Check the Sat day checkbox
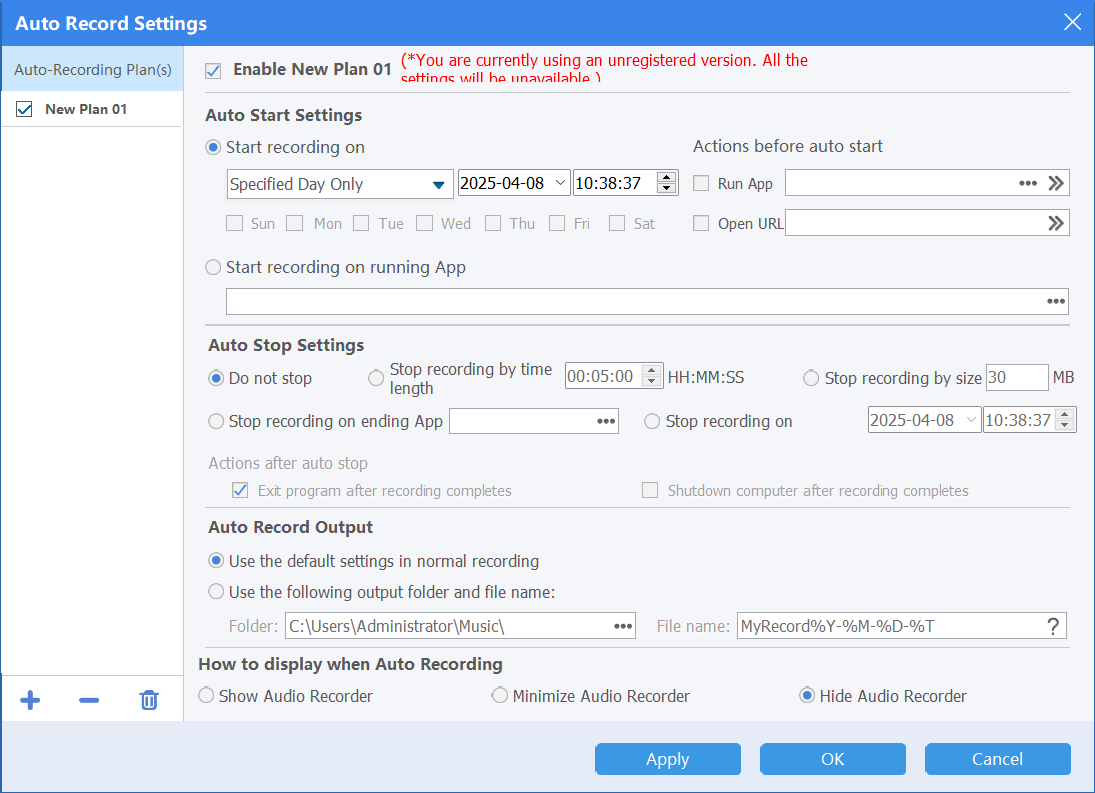1095x793 pixels. coord(617,223)
